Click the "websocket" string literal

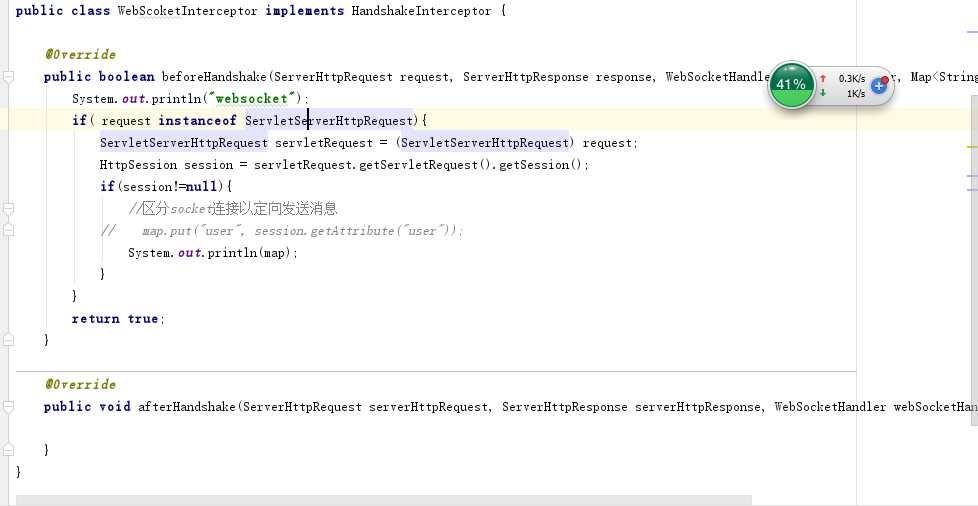[252, 99]
